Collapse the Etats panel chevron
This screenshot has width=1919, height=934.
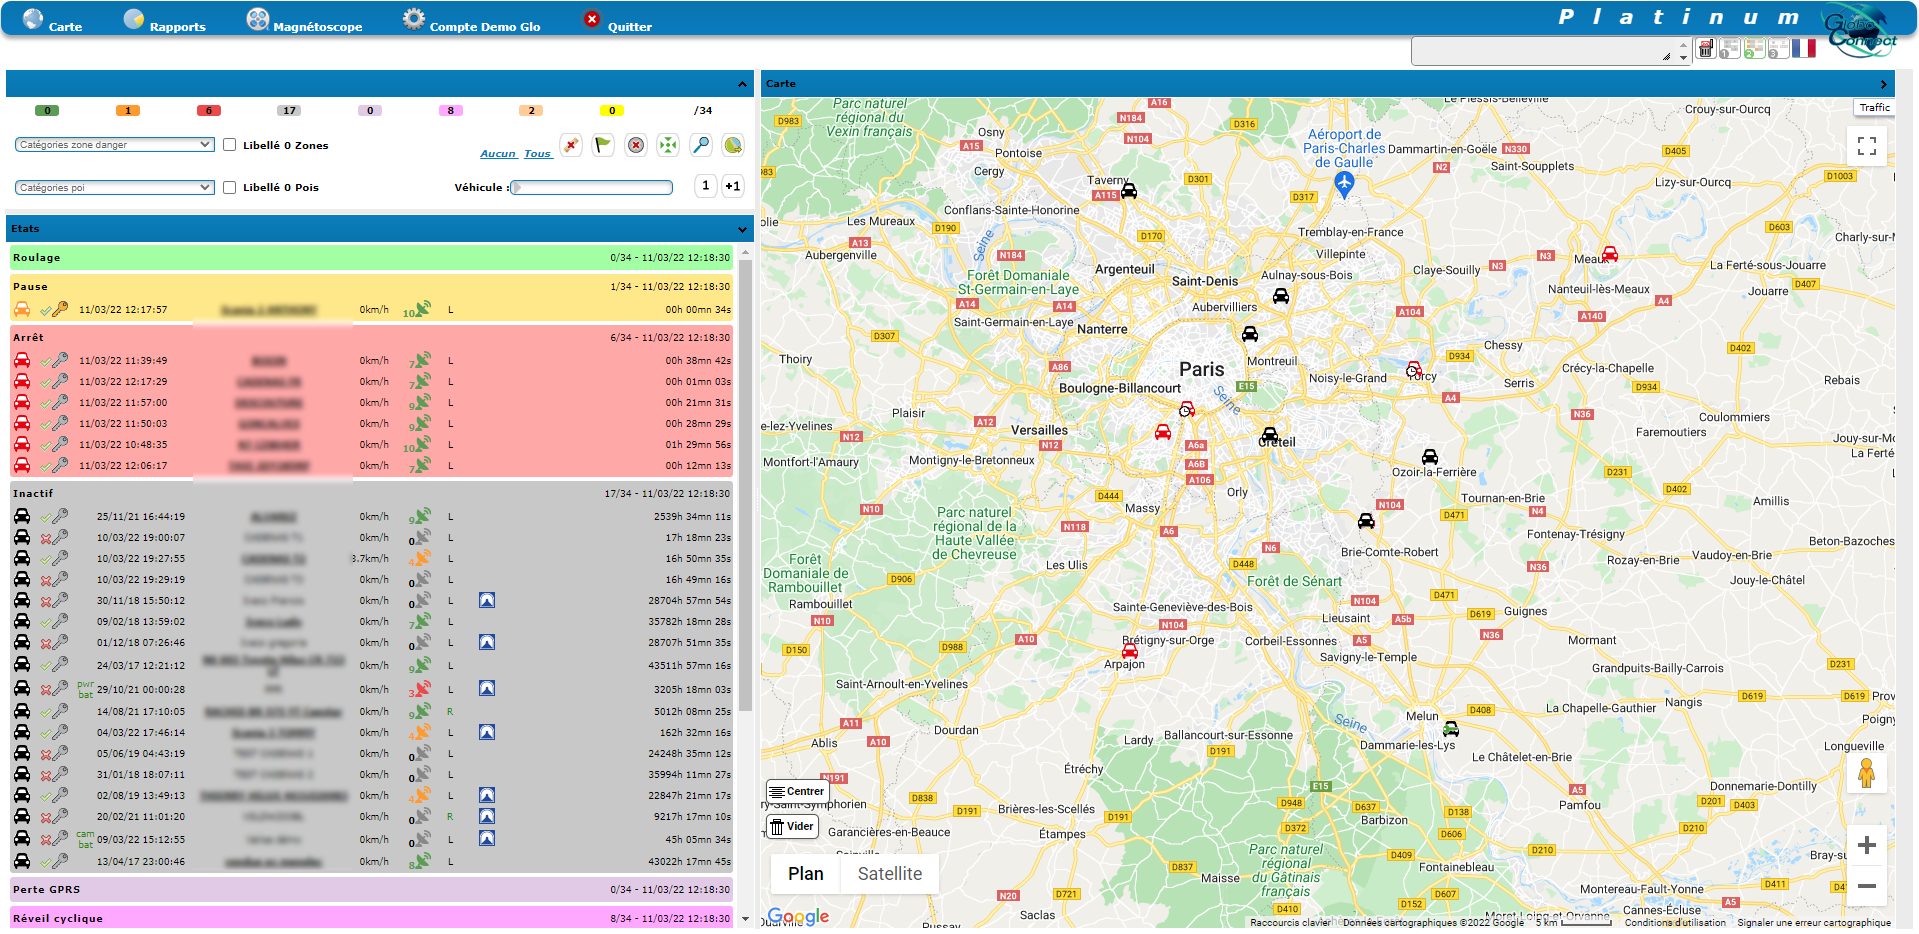[742, 229]
